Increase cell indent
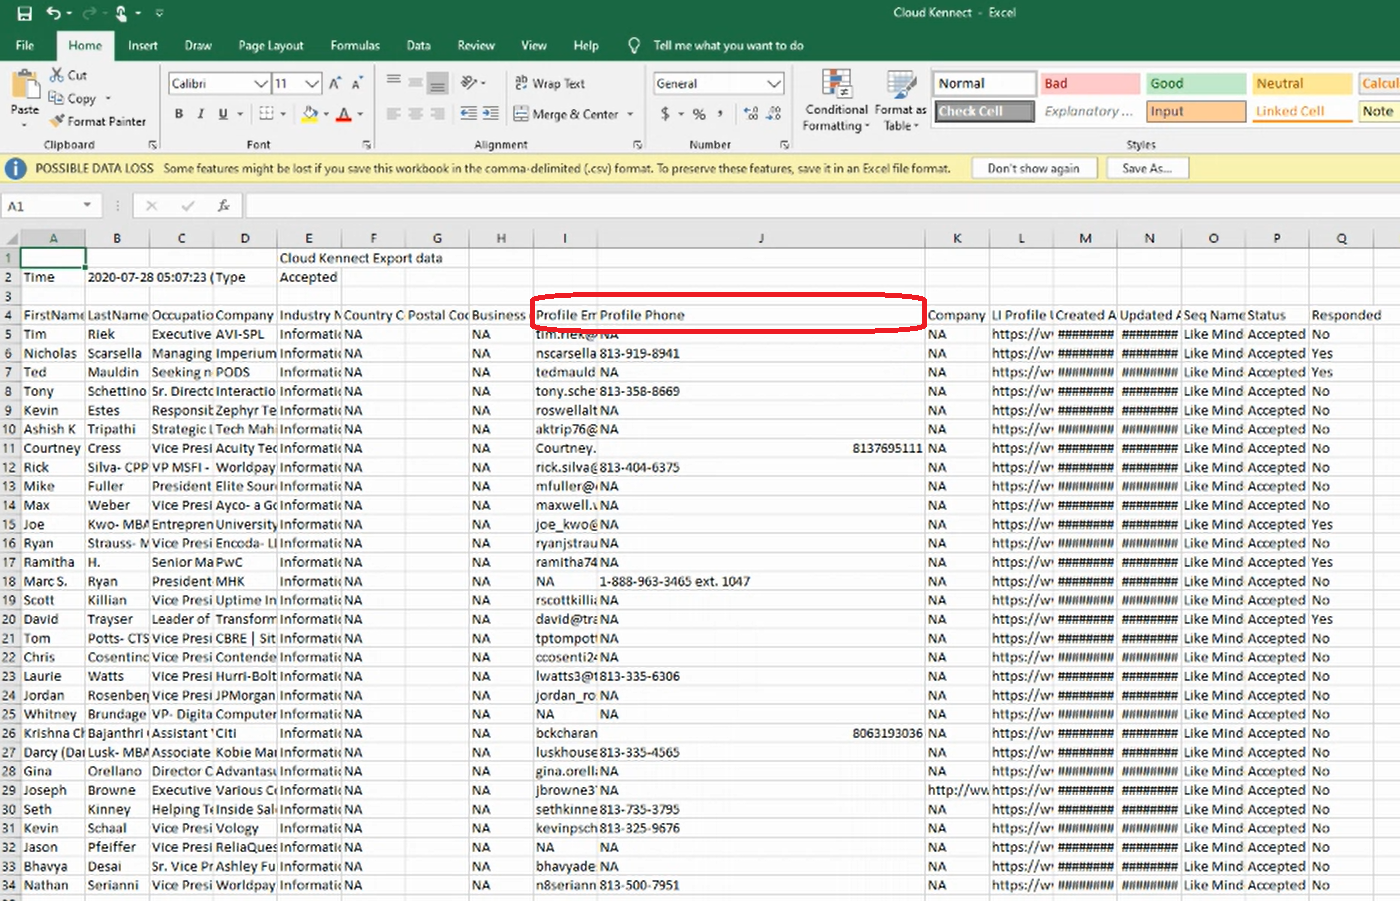Screen dimensions: 1400x901 [490, 114]
